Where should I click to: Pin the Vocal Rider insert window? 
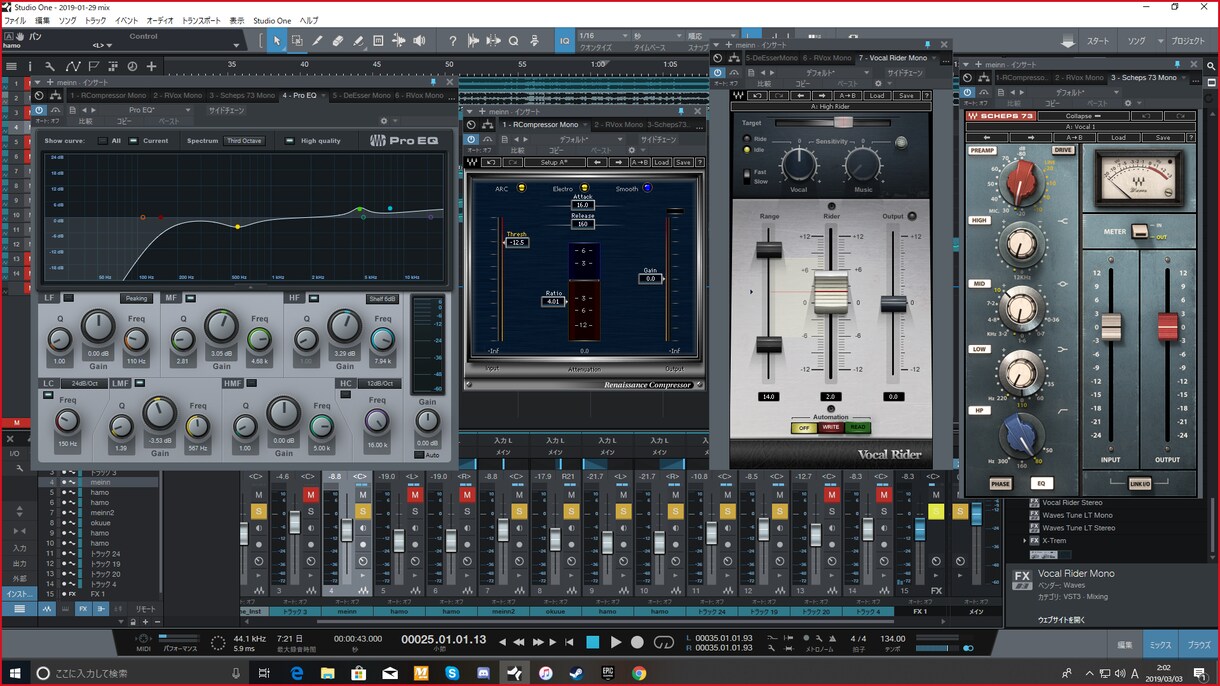(x=928, y=45)
